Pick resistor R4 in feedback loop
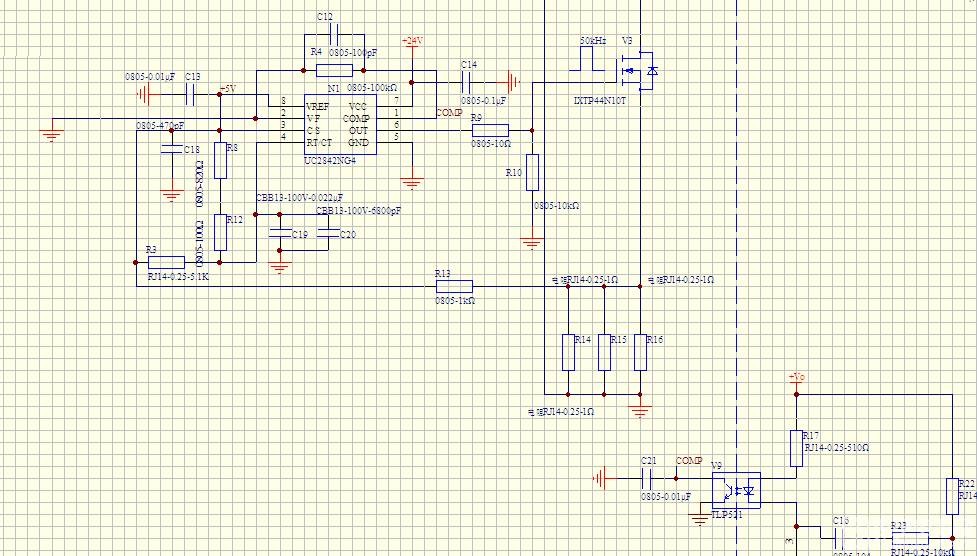 pyautogui.click(x=334, y=70)
